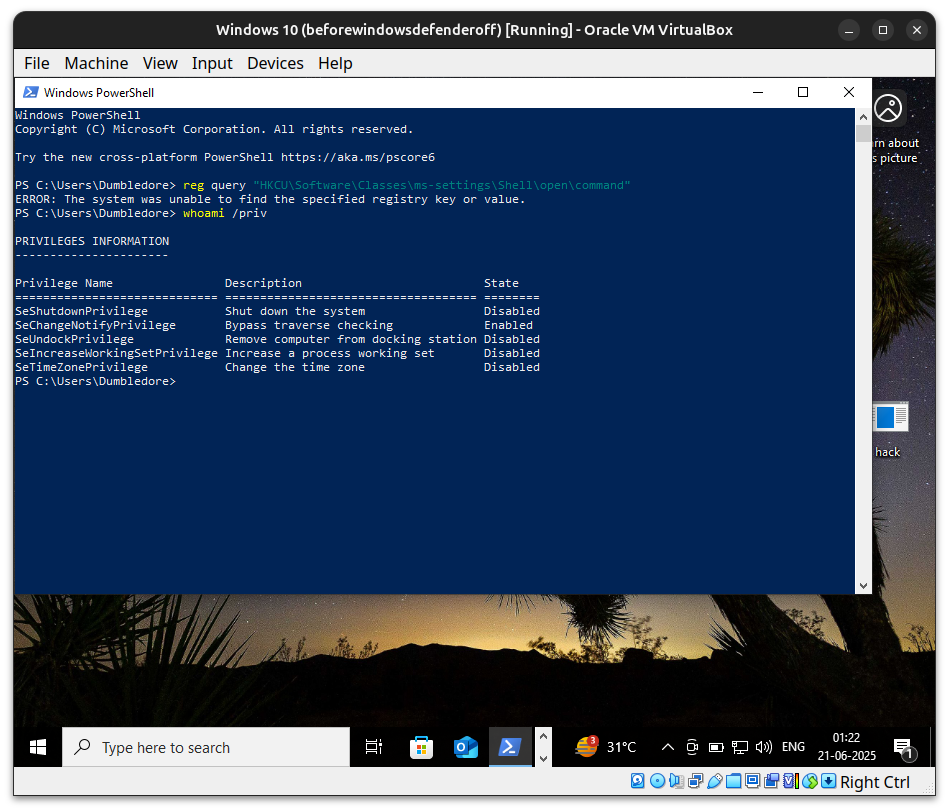Click the last PS C:\Users\Dumbledore> prompt
The height and width of the screenshot is (812, 949).
(95, 381)
